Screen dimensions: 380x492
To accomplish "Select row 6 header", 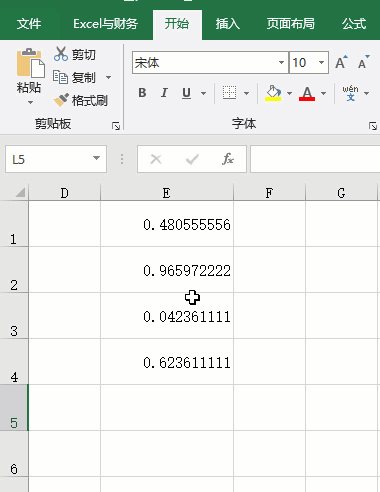I will pyautogui.click(x=14, y=454).
